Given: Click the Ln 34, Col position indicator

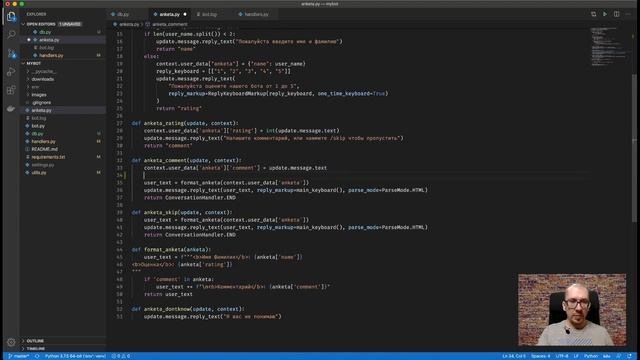Looking at the screenshot, I should coord(514,356).
